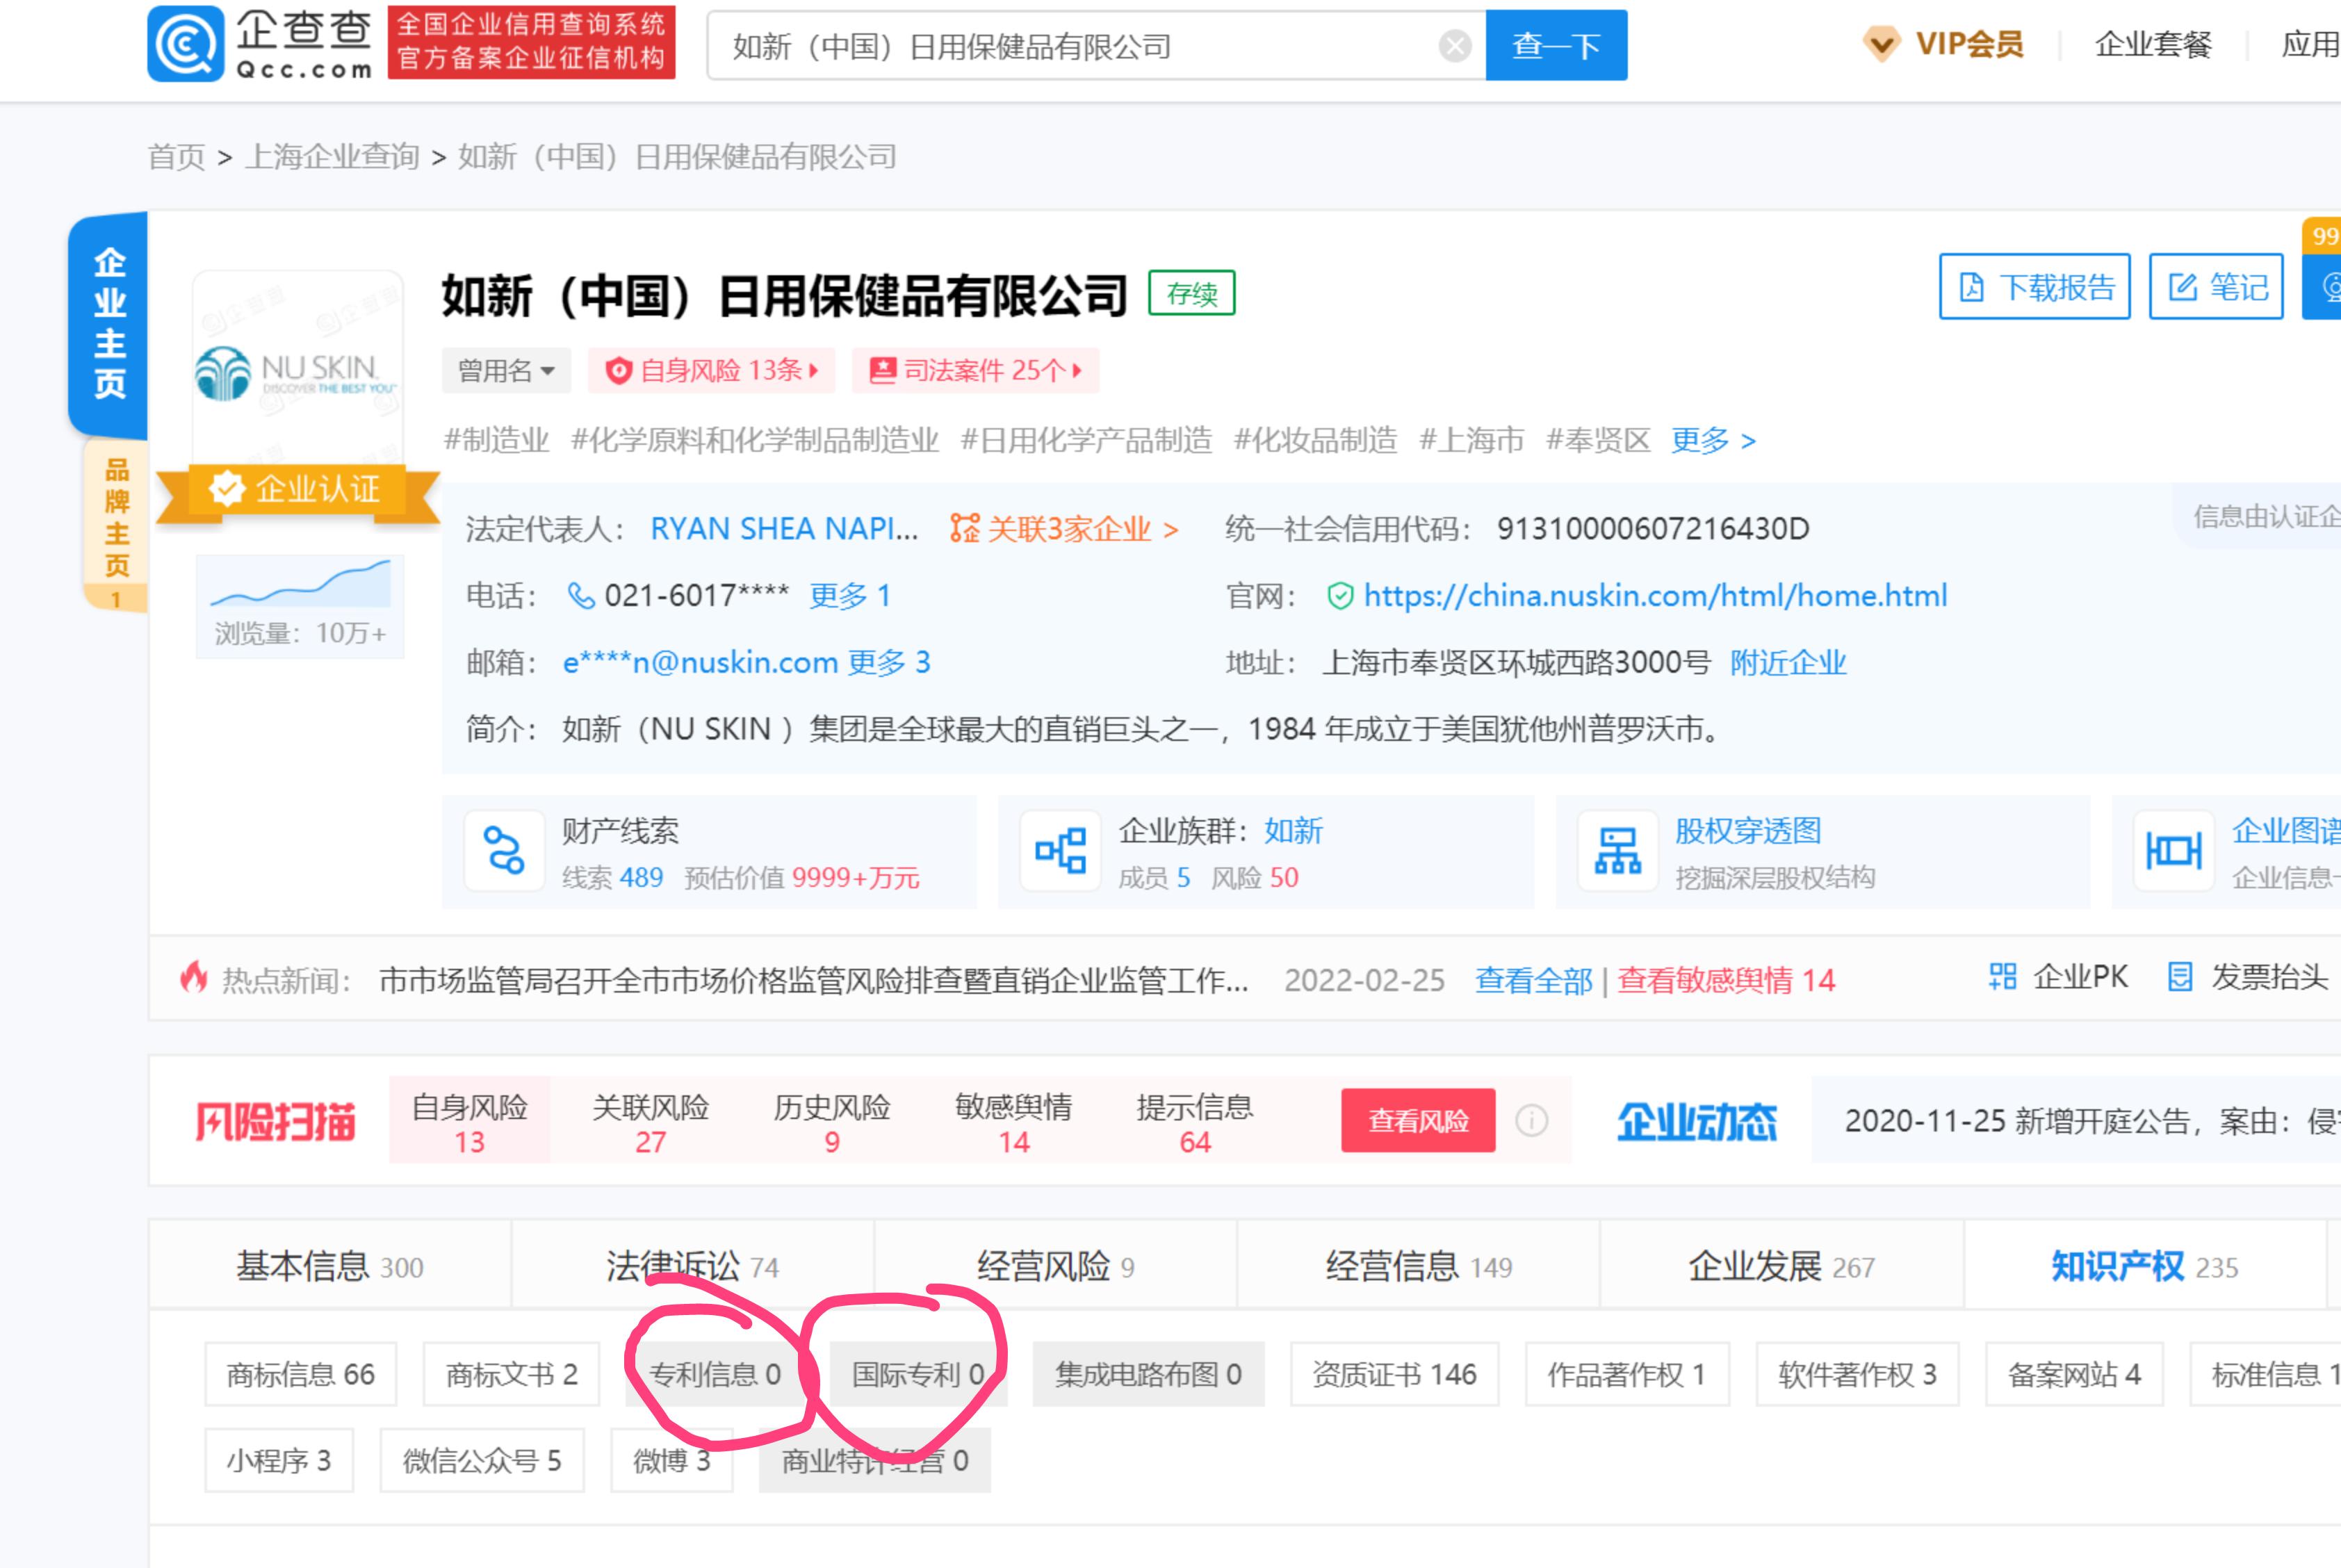Image resolution: width=2341 pixels, height=1568 pixels.
Task: Open the 曾用名 dropdown
Action: (506, 370)
